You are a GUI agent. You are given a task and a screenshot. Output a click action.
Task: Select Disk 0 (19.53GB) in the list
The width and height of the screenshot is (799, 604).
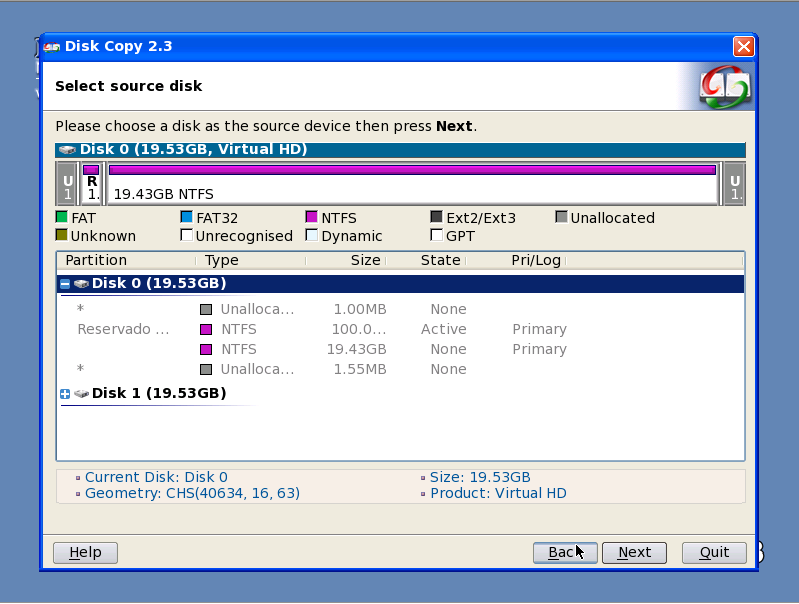click(401, 283)
